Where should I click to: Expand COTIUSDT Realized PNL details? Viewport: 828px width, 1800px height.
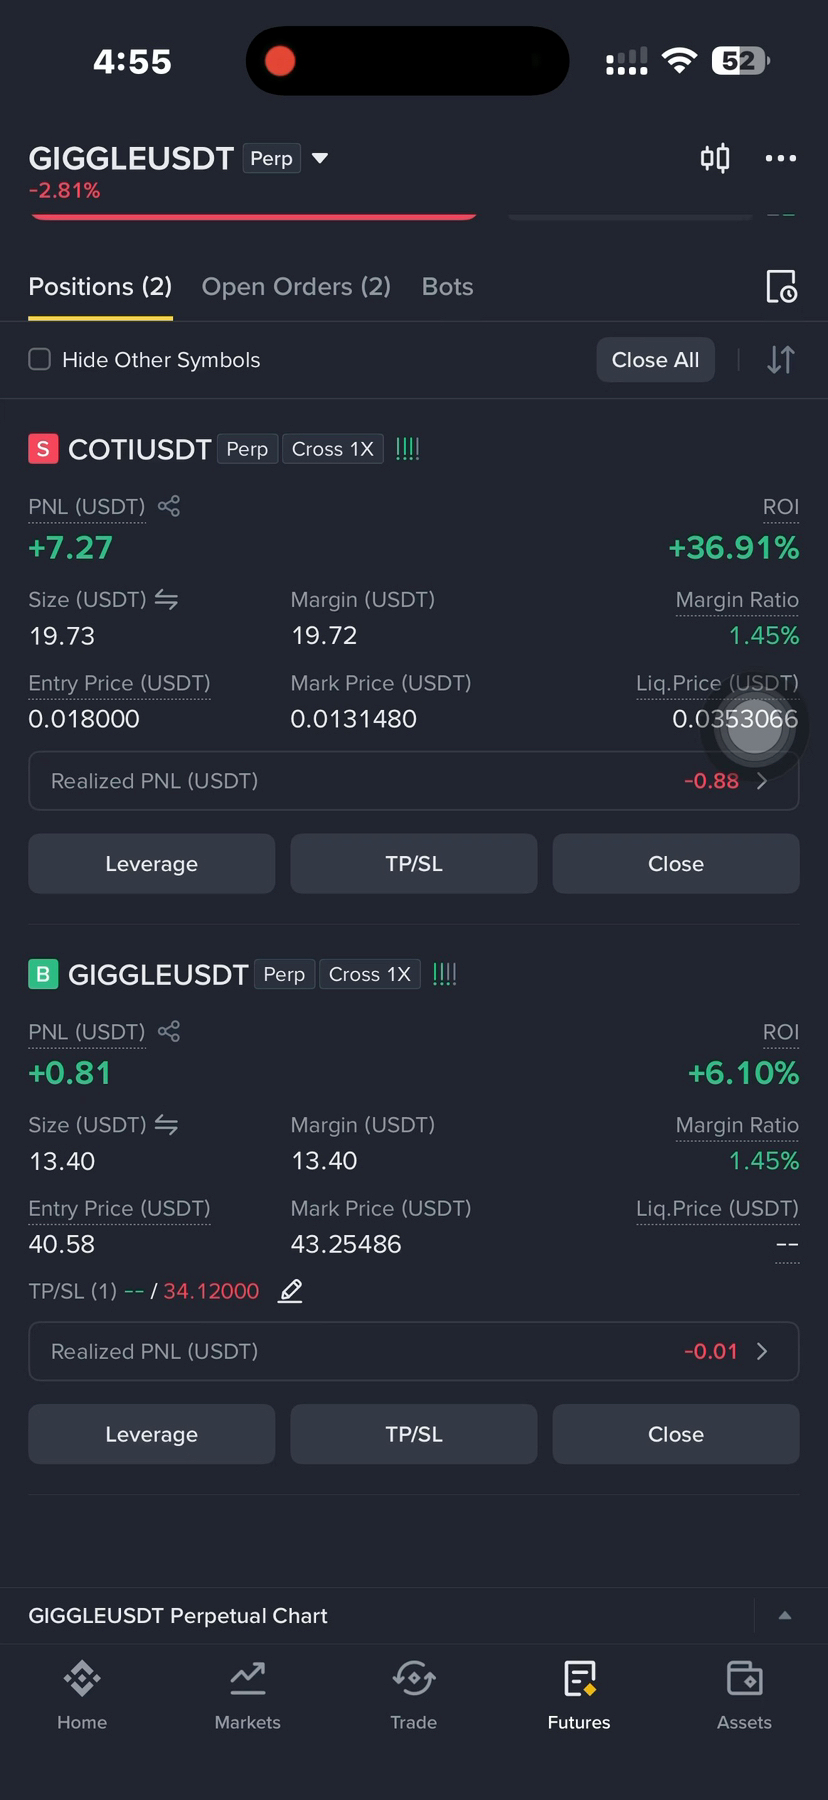tap(414, 781)
